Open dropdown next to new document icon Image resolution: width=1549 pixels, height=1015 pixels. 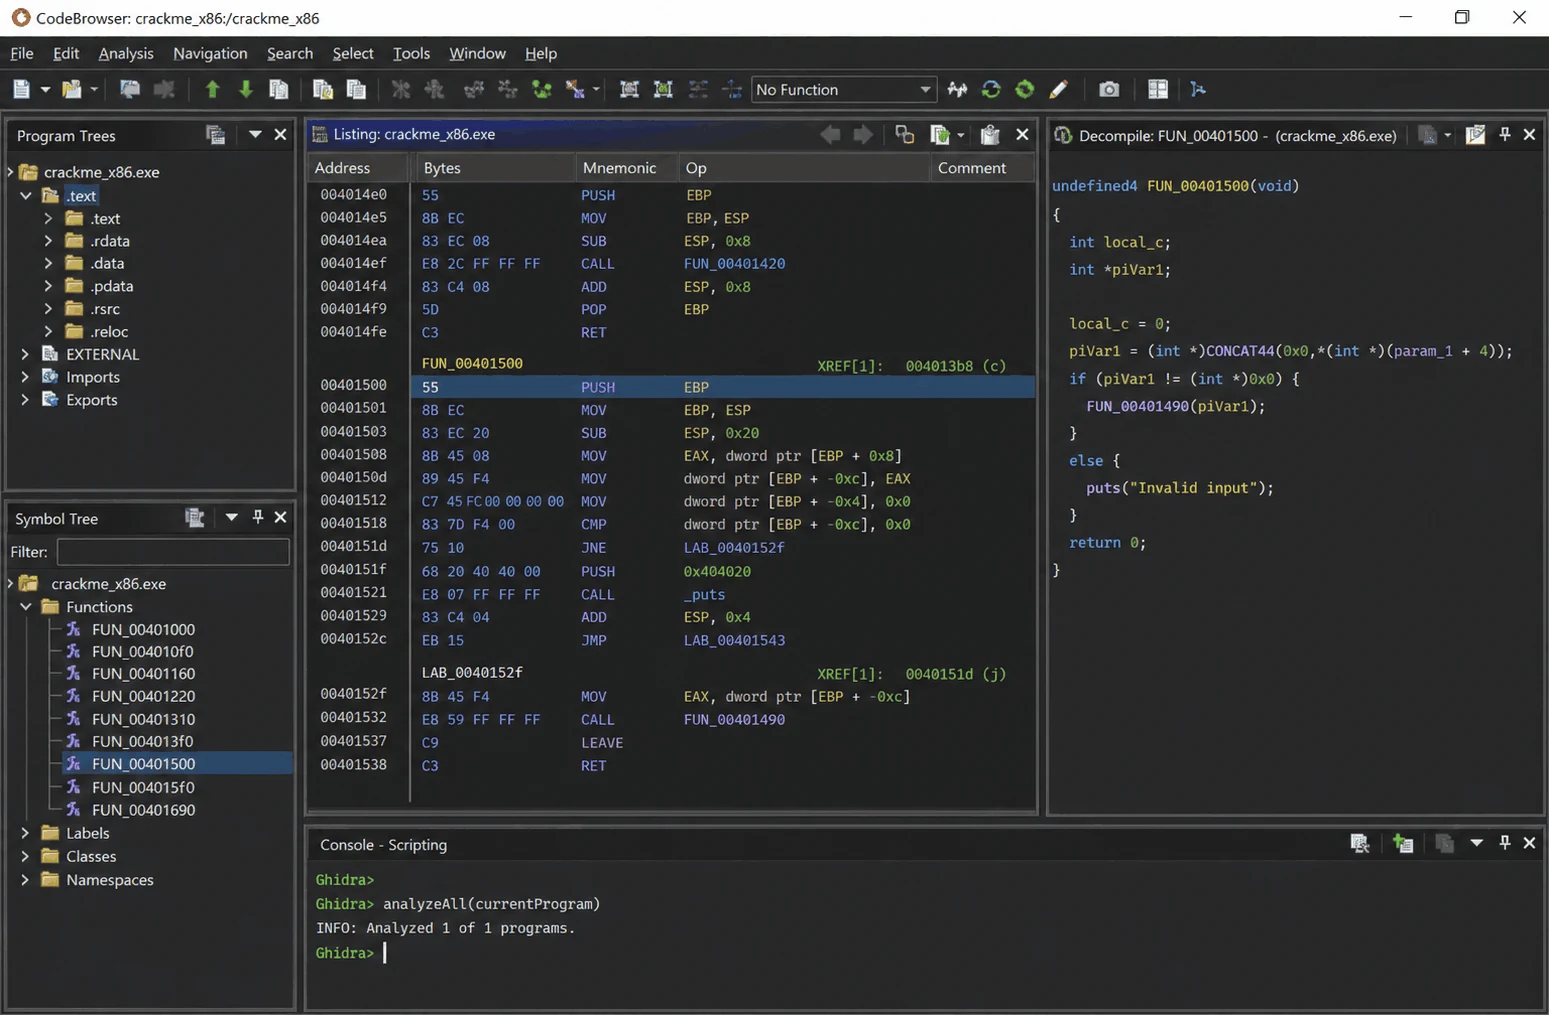pos(45,89)
